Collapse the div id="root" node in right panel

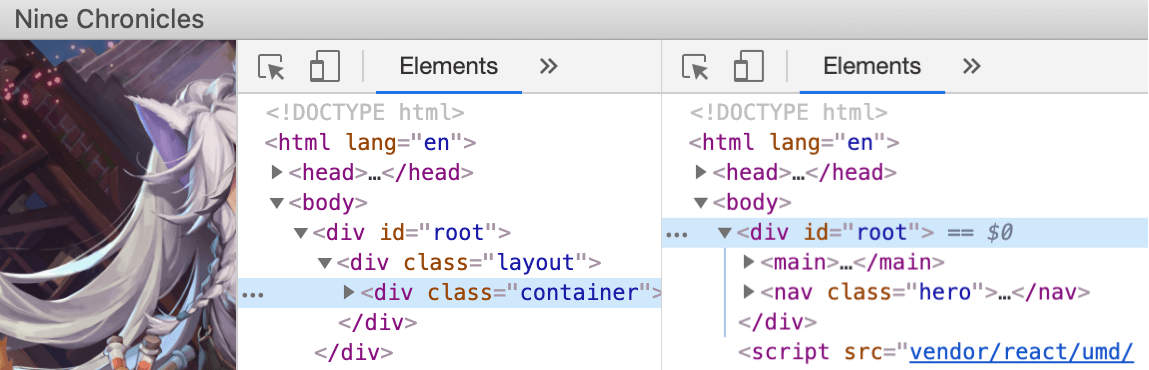click(725, 233)
